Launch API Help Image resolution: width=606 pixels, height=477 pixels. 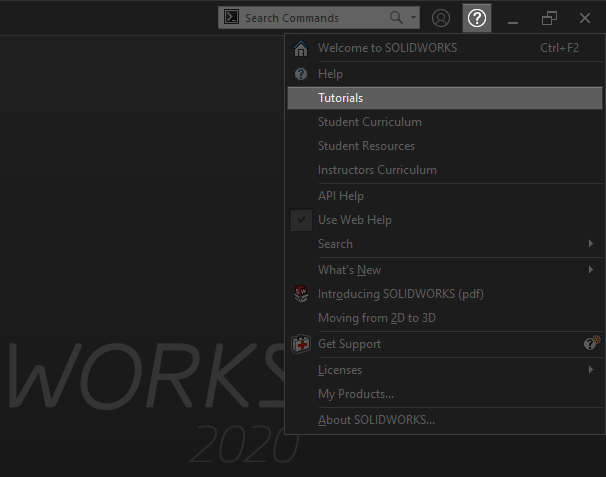coord(341,196)
